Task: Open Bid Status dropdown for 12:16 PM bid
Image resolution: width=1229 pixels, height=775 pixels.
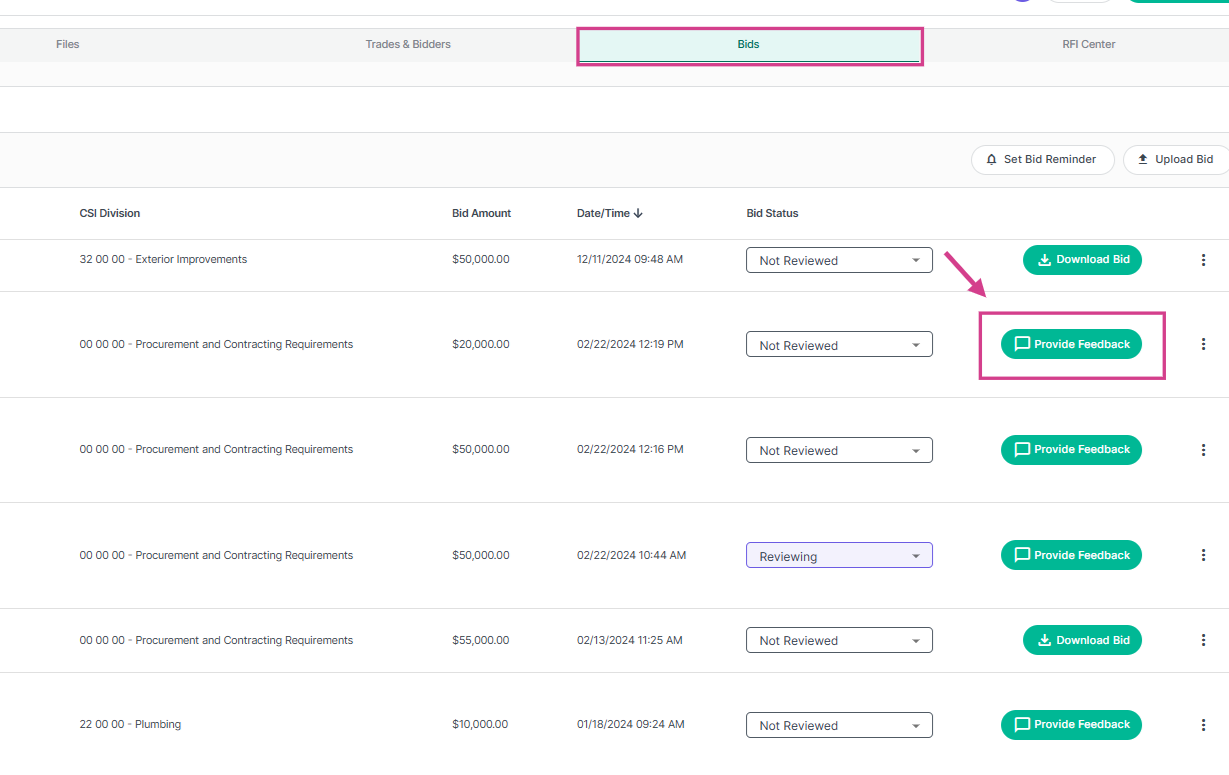Action: (x=839, y=450)
